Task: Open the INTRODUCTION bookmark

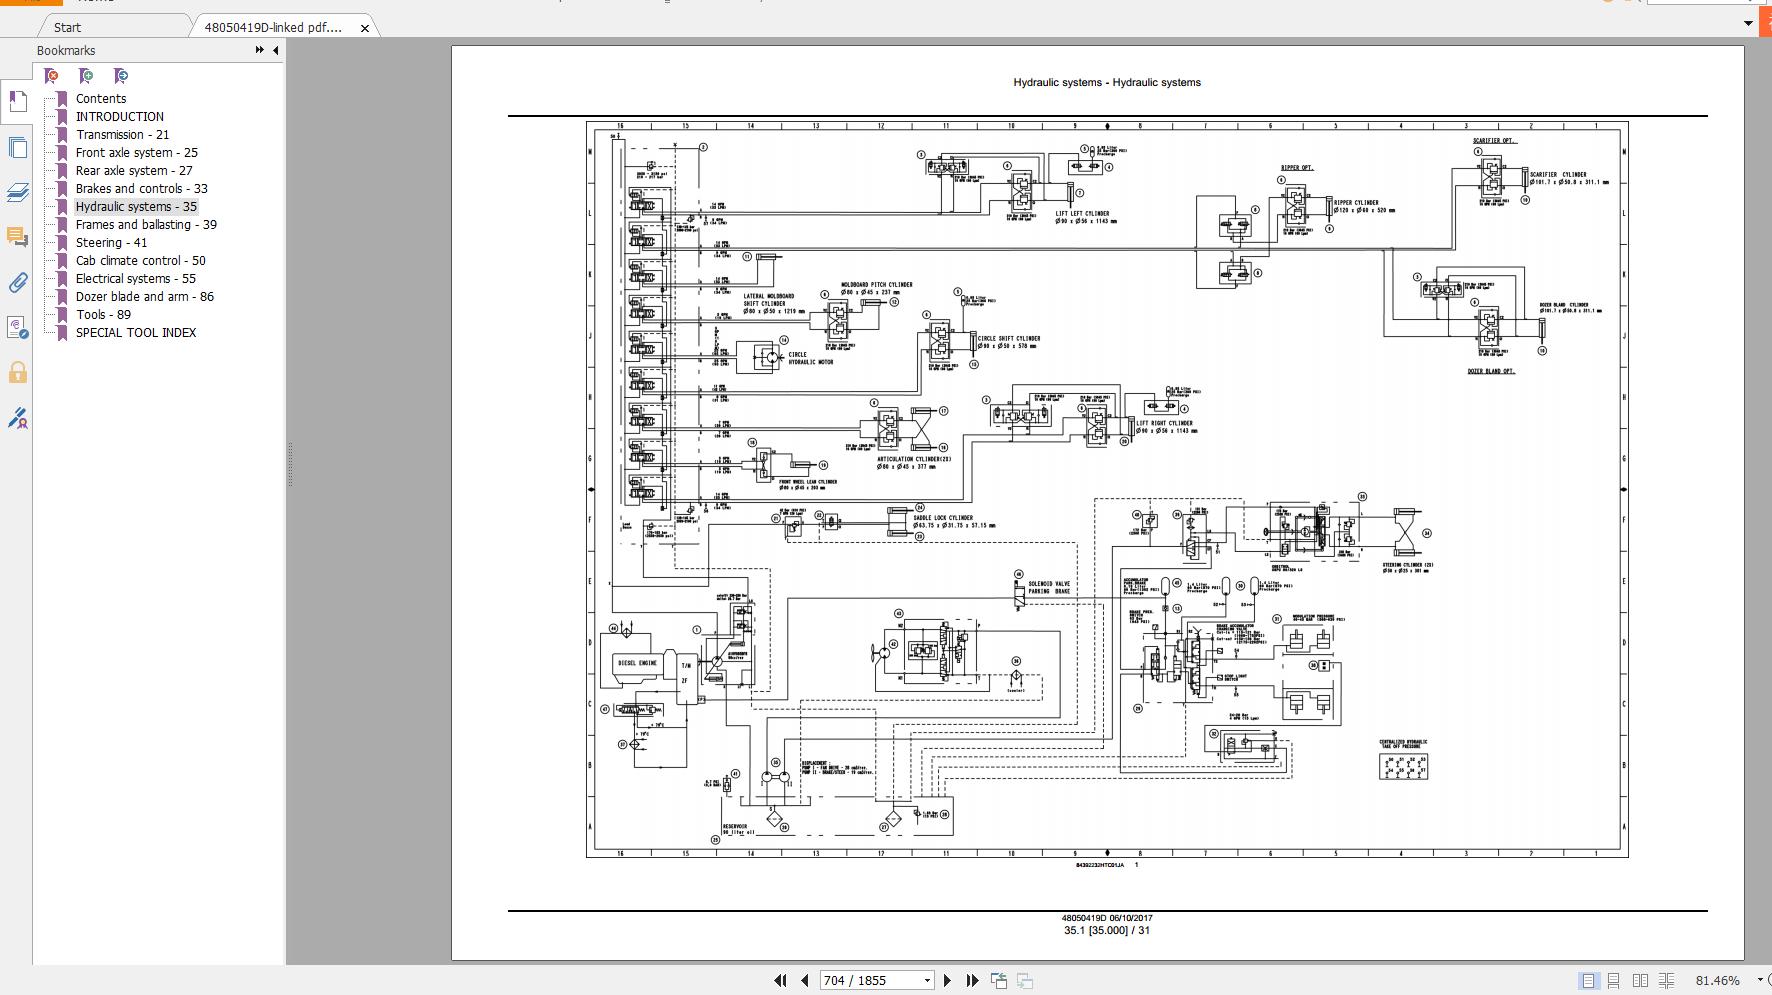Action: 120,116
